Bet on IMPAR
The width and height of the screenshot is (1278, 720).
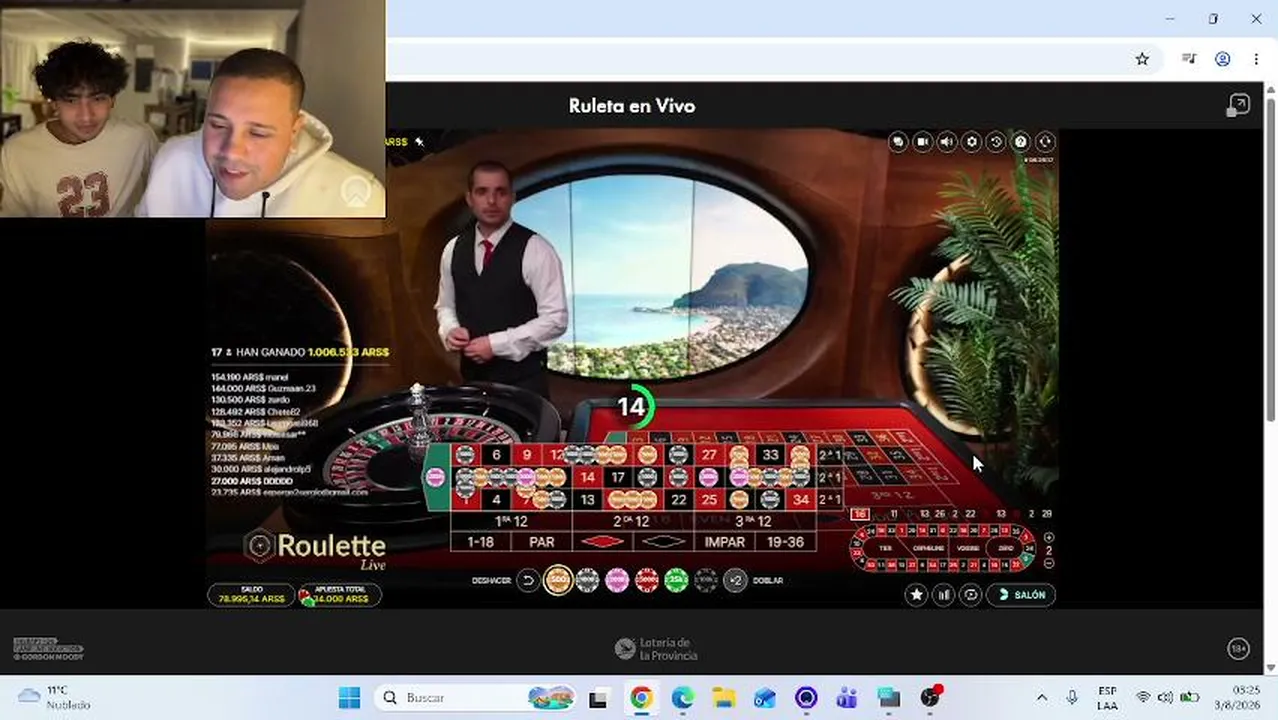coord(725,542)
